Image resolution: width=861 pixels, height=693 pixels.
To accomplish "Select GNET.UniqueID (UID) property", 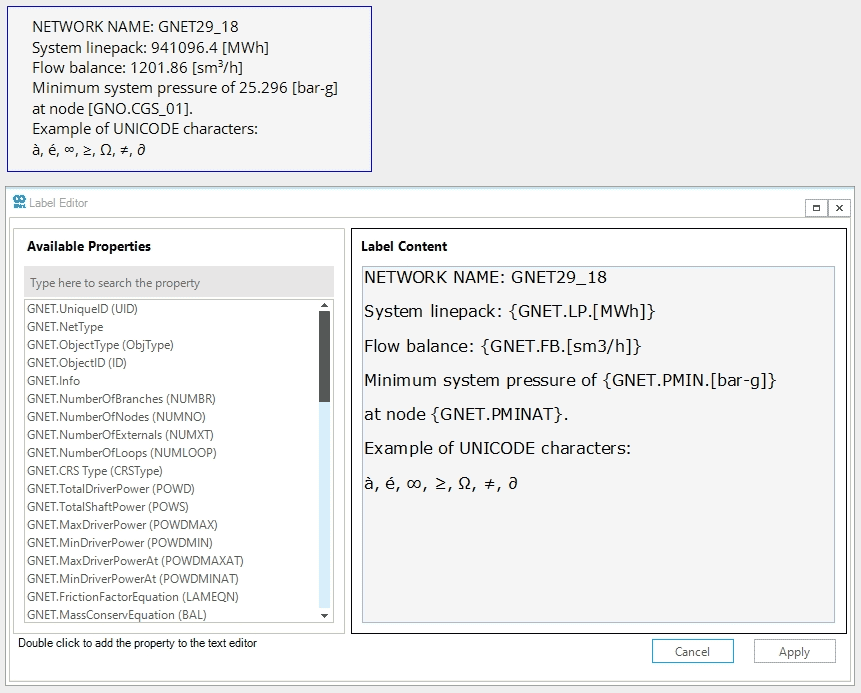I will click(82, 309).
